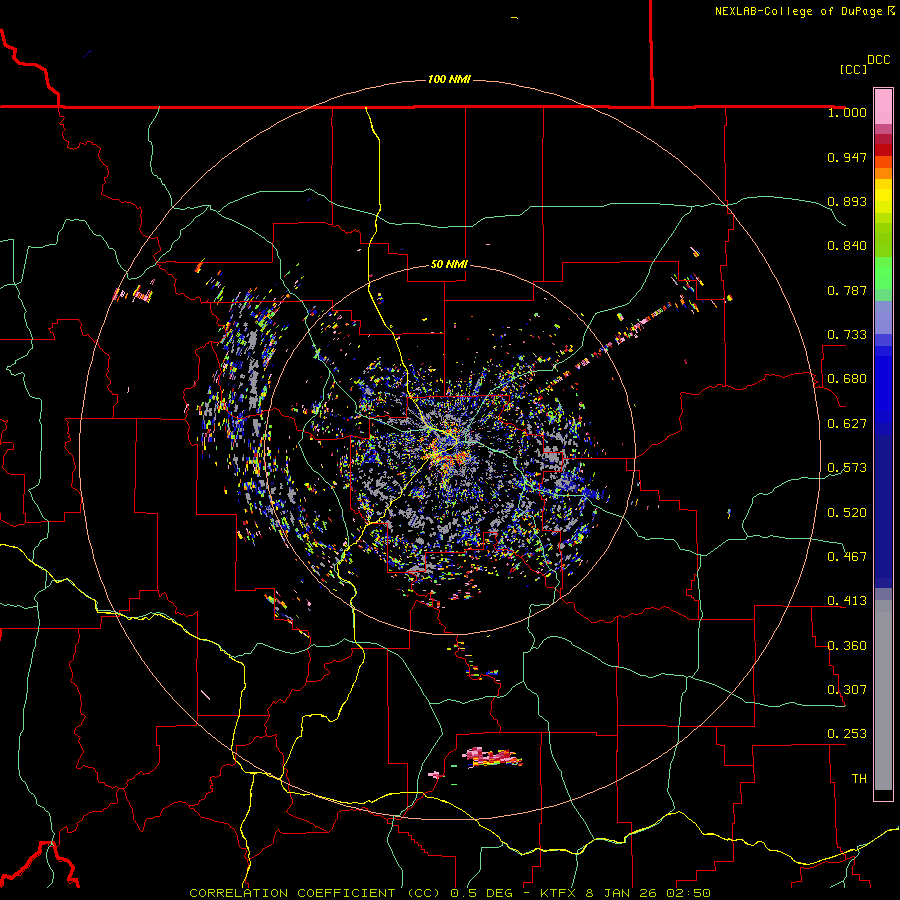This screenshot has height=900, width=900.
Task: Click the 100 NMI range ring label
Action: click(449, 79)
